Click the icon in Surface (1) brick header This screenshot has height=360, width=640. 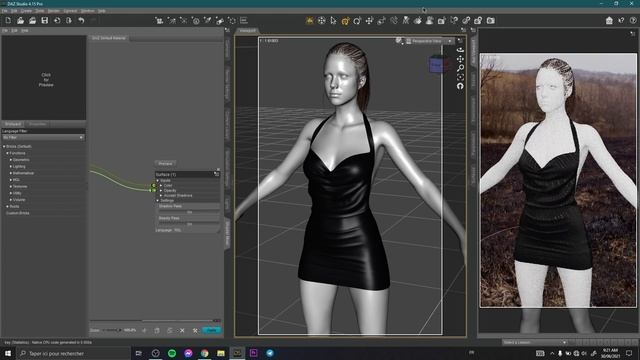(216, 174)
